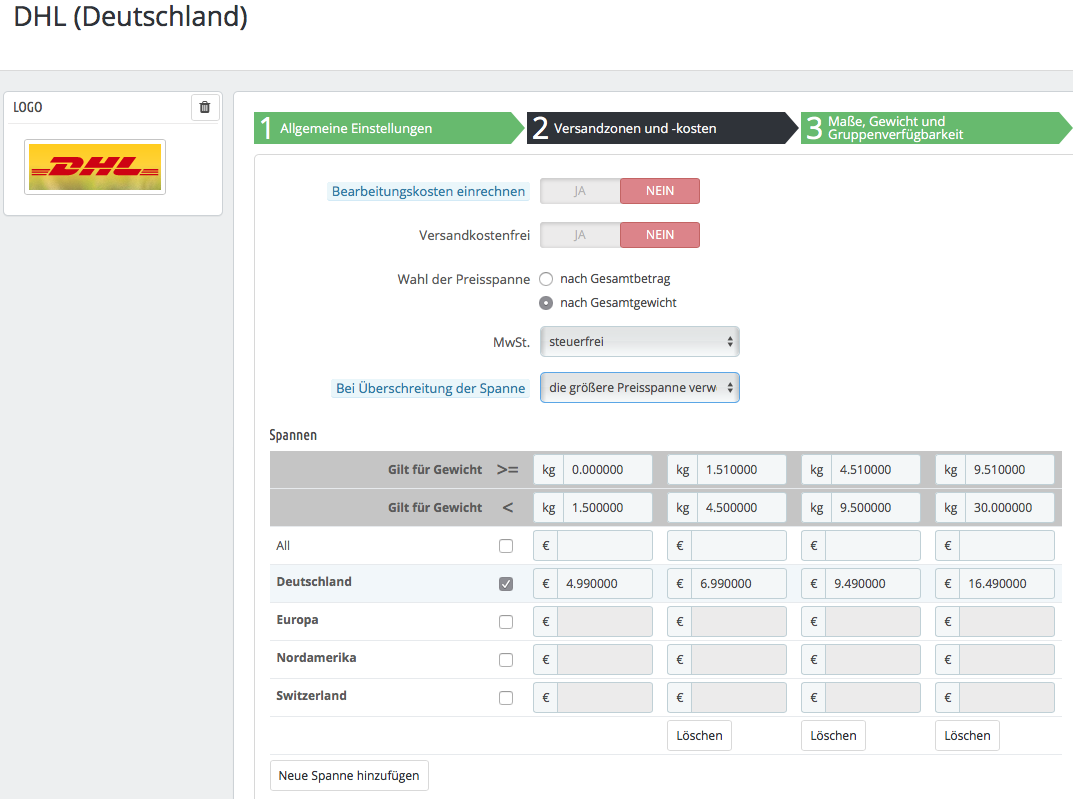Screen dimensions: 1073x799
Task: Select the nach Gesamtgewicht radio option
Action: pos(546,303)
